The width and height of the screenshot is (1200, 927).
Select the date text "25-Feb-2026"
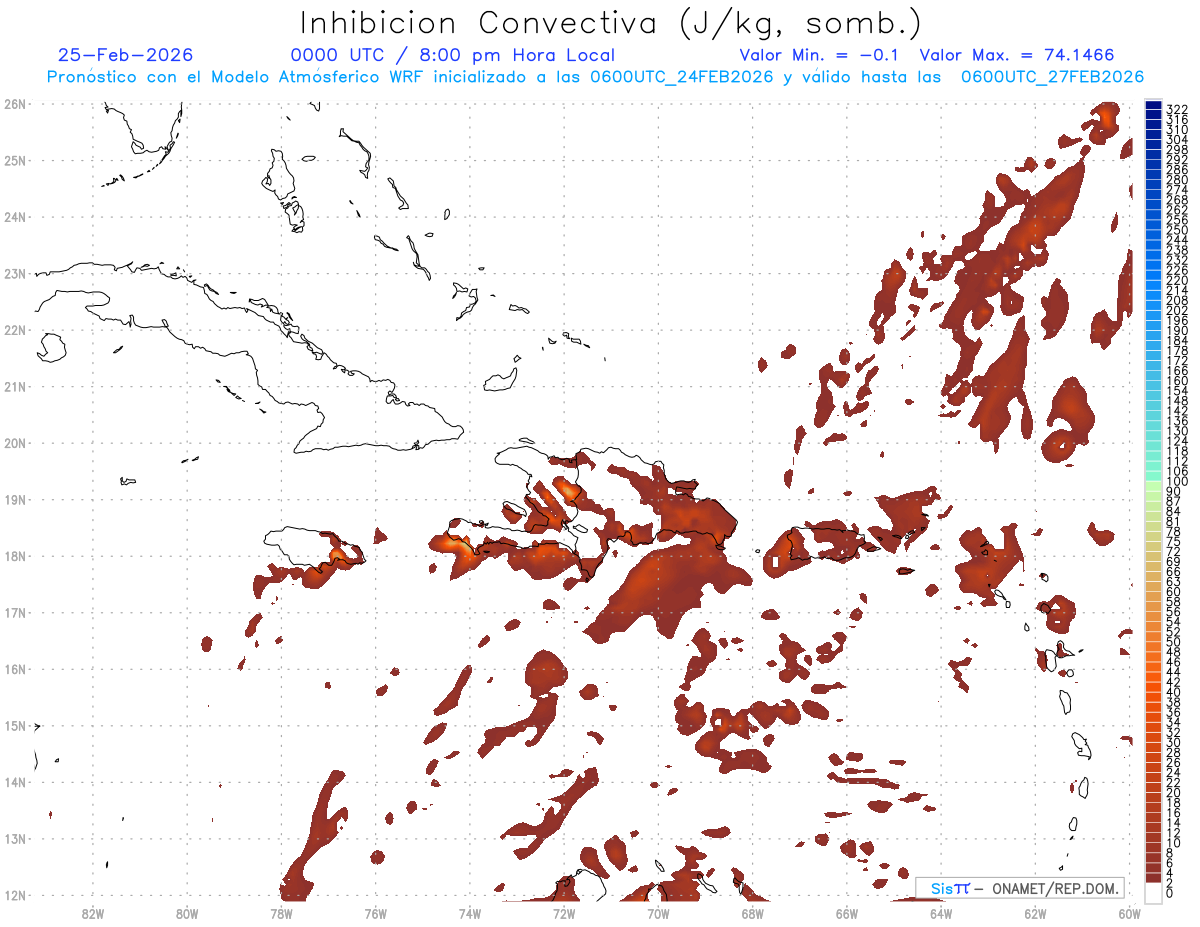[126, 55]
